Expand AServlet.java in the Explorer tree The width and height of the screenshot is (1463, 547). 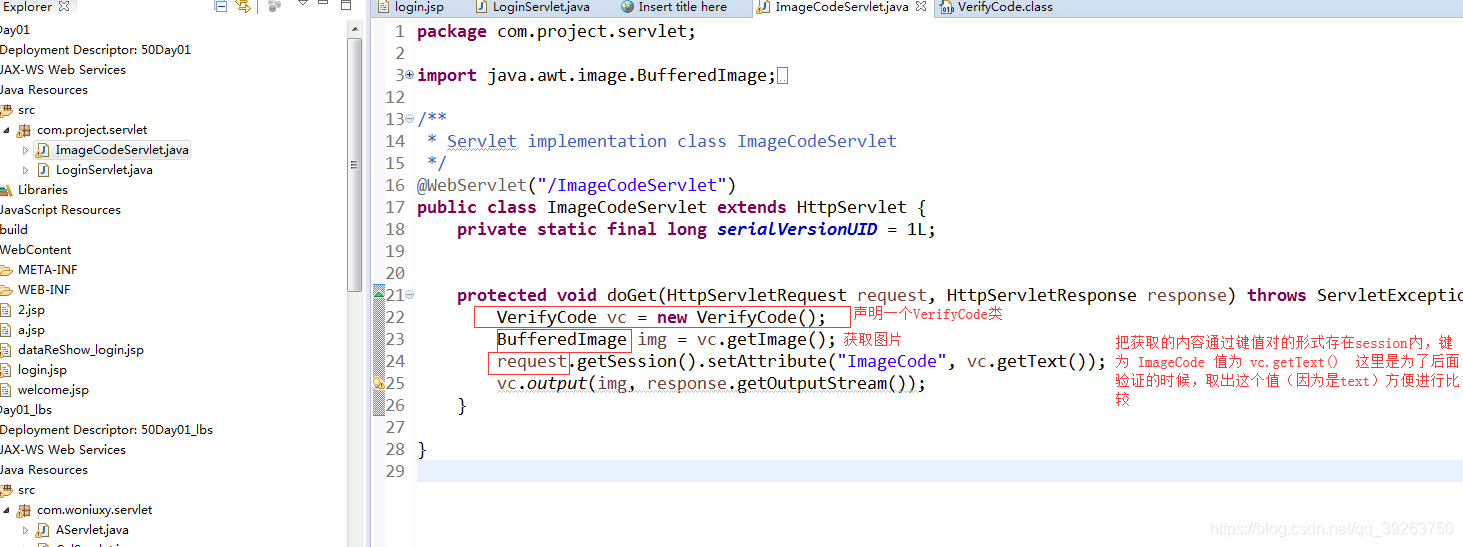[x=25, y=530]
